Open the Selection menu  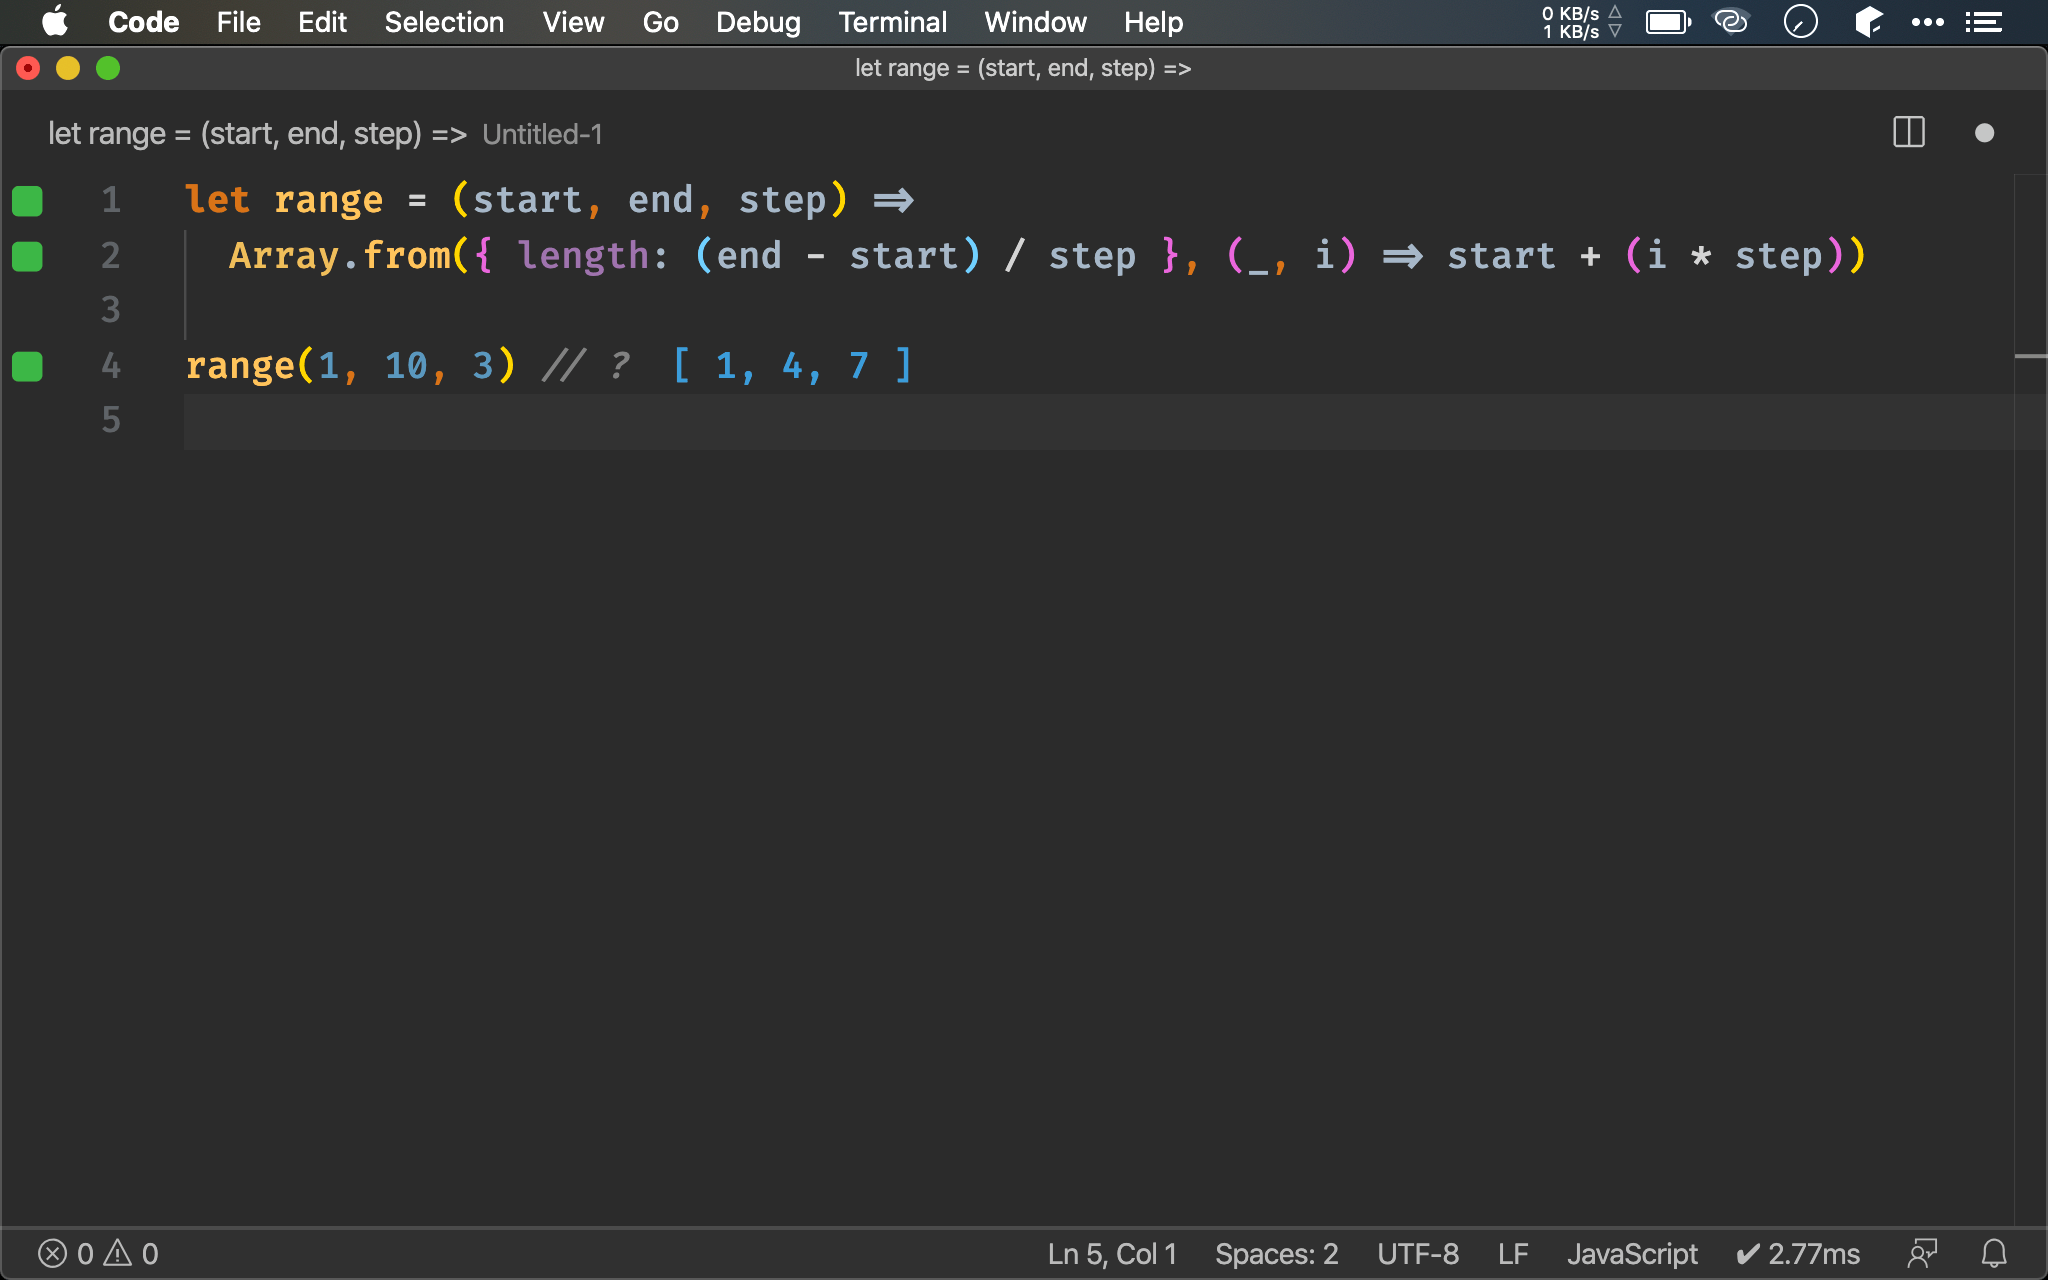[x=444, y=22]
